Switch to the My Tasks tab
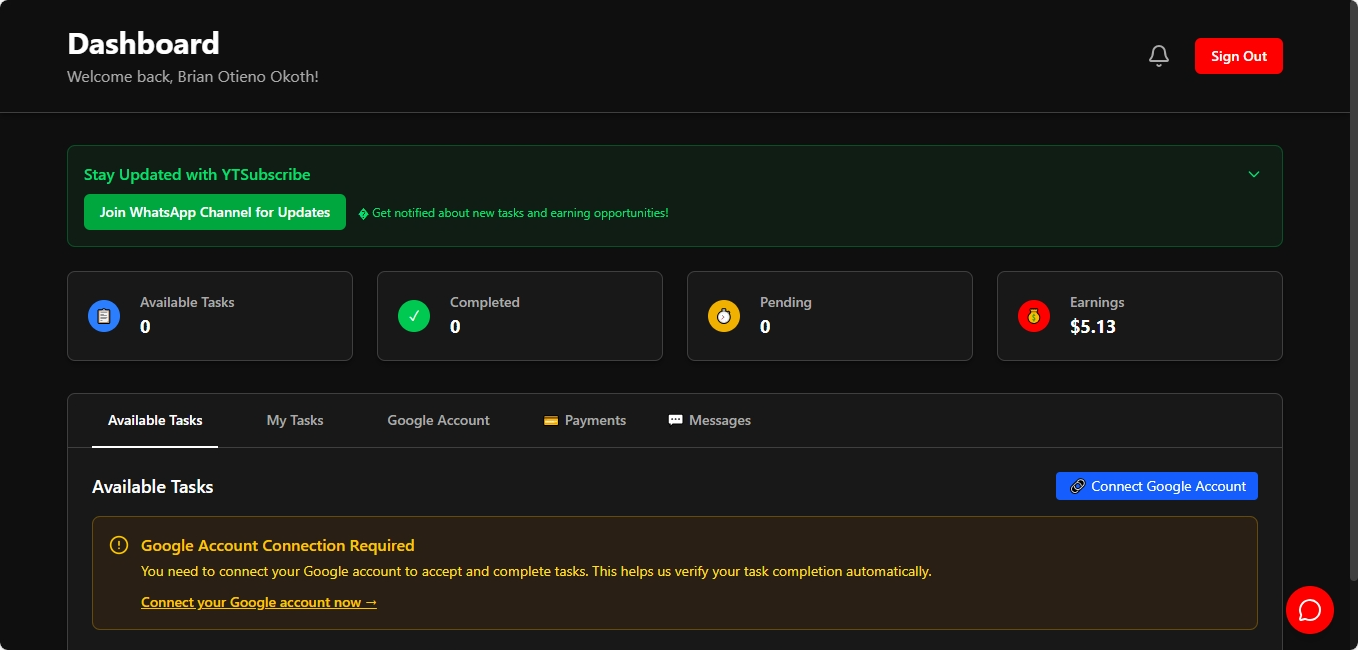The image size is (1358, 650). point(294,420)
